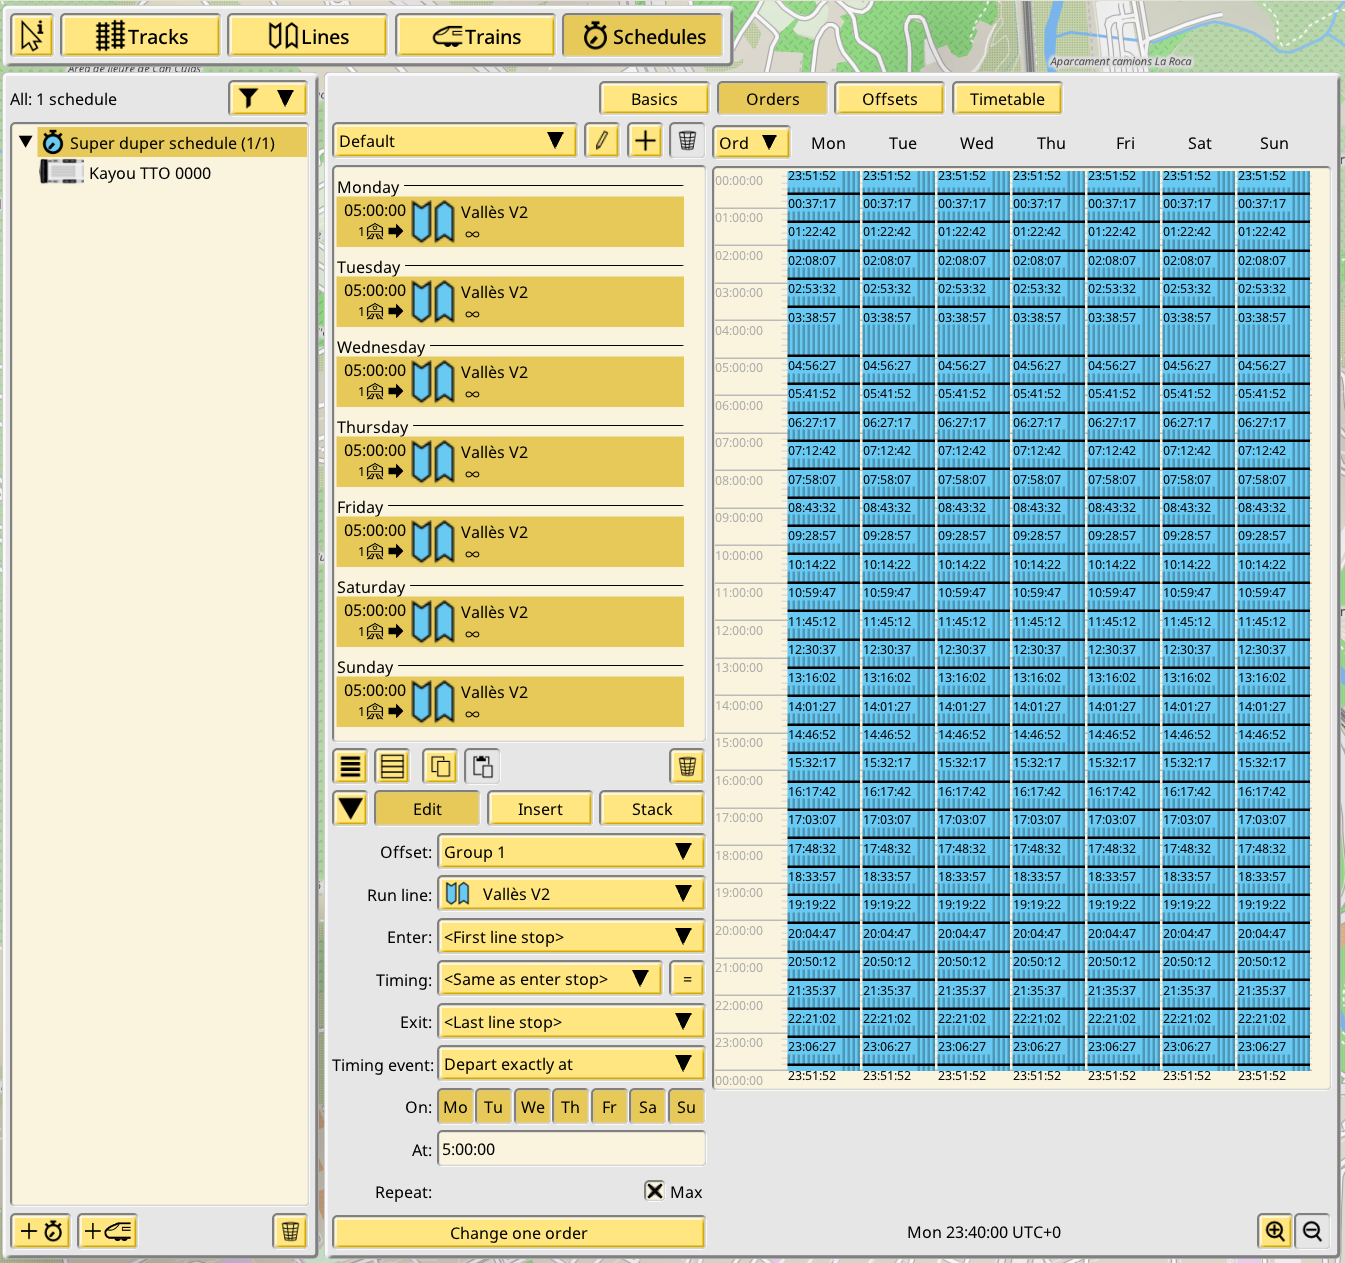The width and height of the screenshot is (1345, 1263).
Task: Zoom in the timetable view
Action: coord(1275,1231)
